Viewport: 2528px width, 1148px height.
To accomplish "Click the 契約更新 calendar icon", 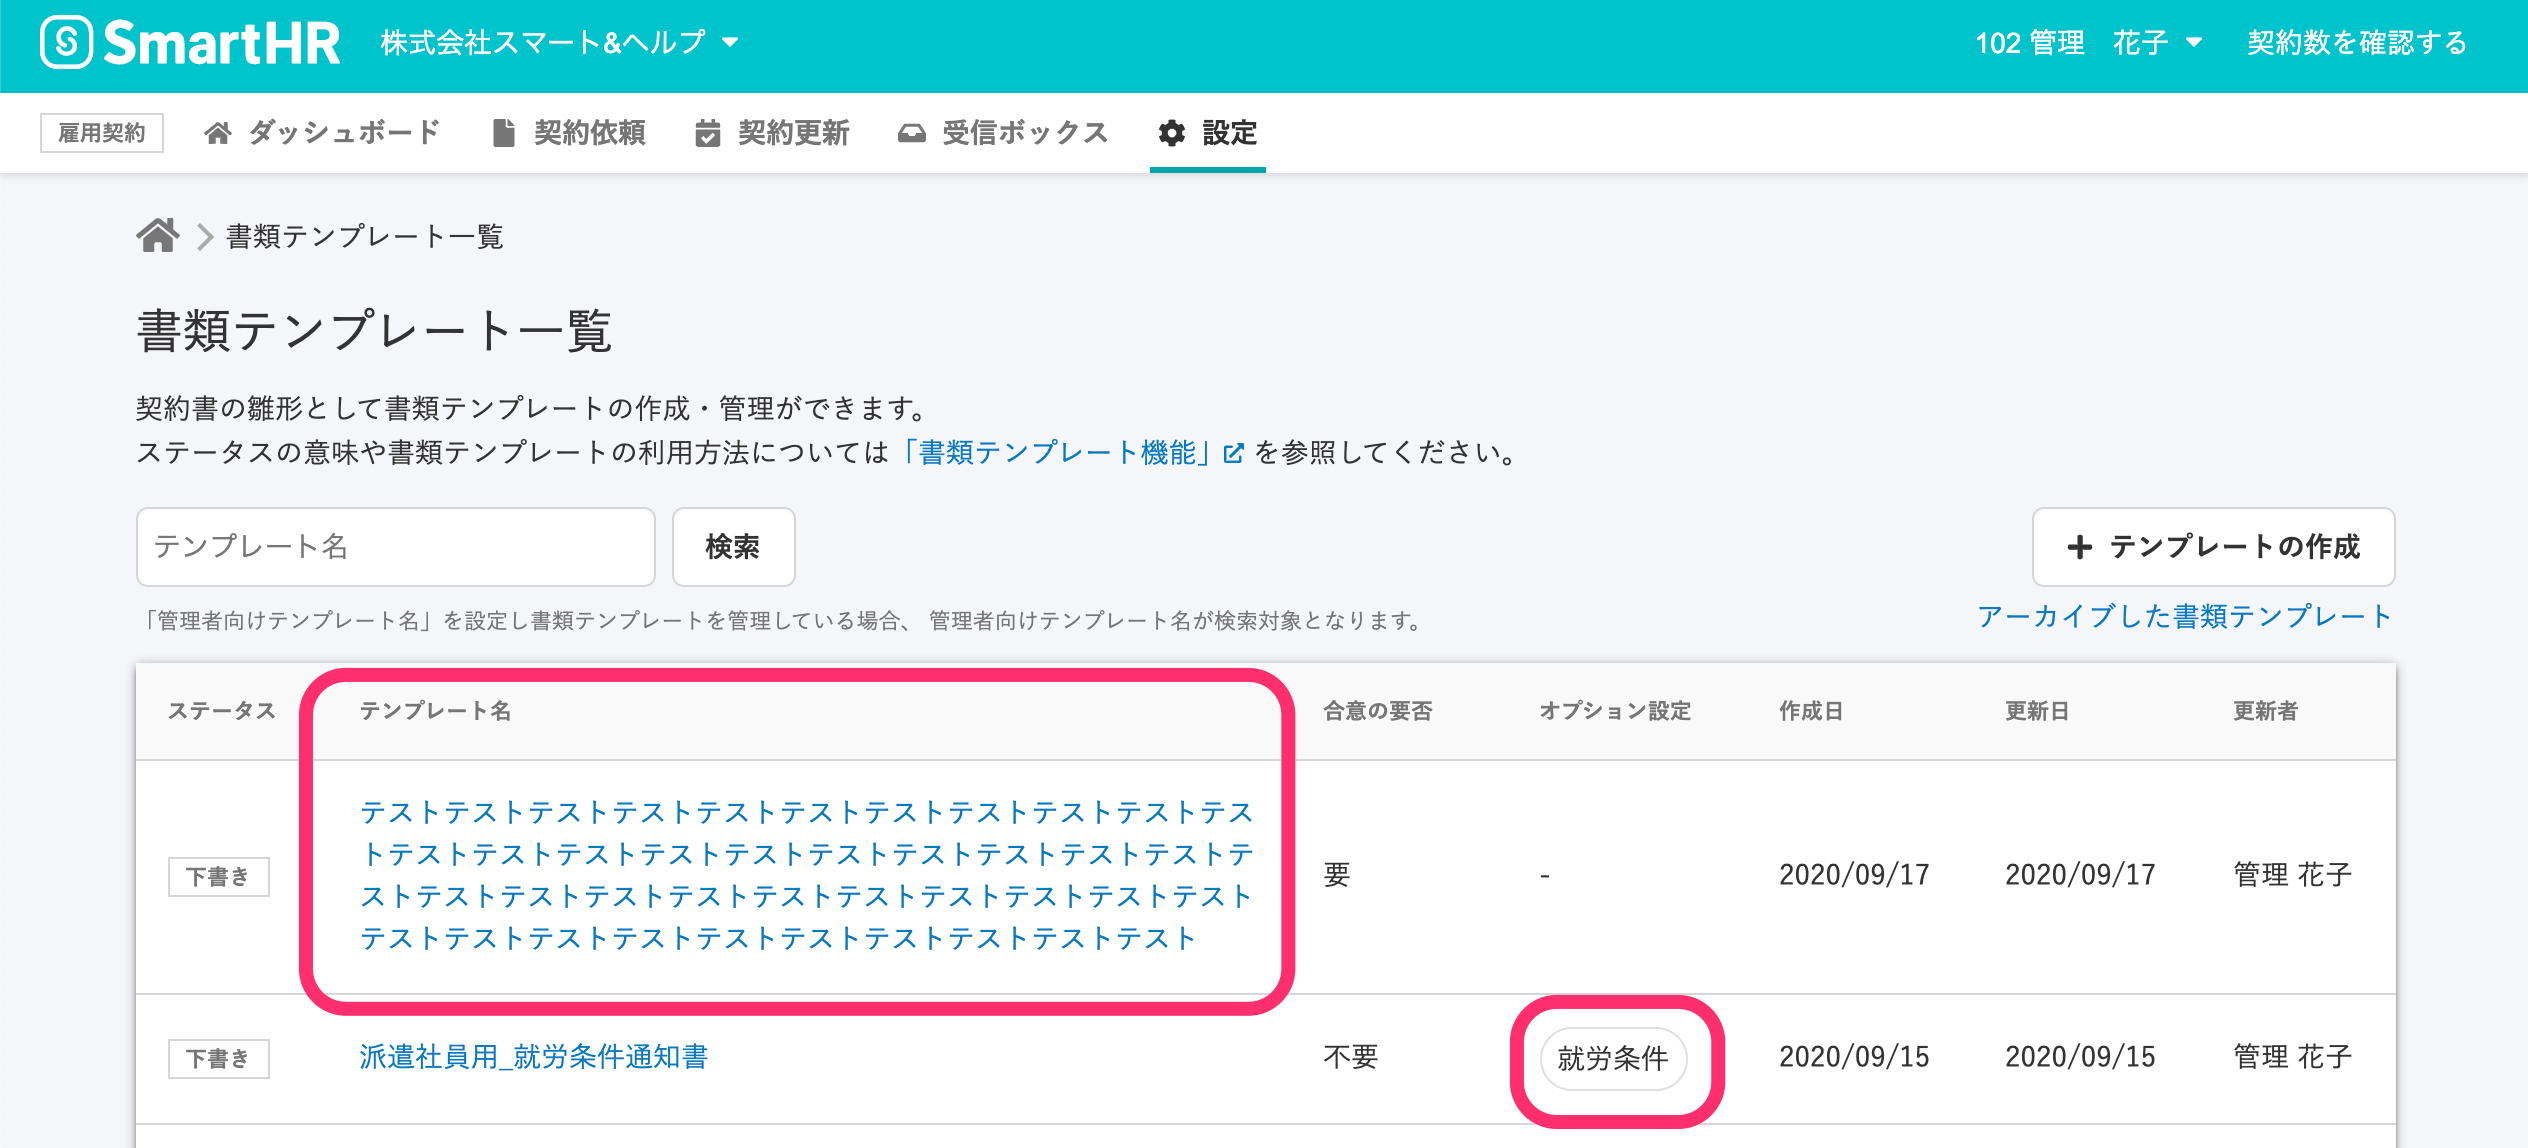I will pyautogui.click(x=708, y=133).
